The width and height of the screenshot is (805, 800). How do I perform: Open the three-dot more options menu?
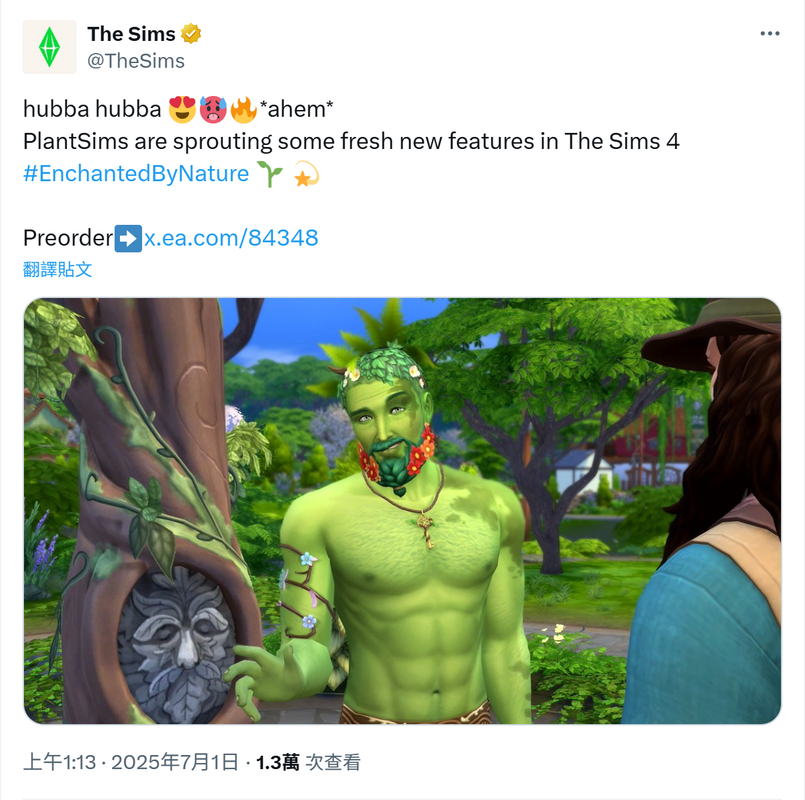pos(770,33)
